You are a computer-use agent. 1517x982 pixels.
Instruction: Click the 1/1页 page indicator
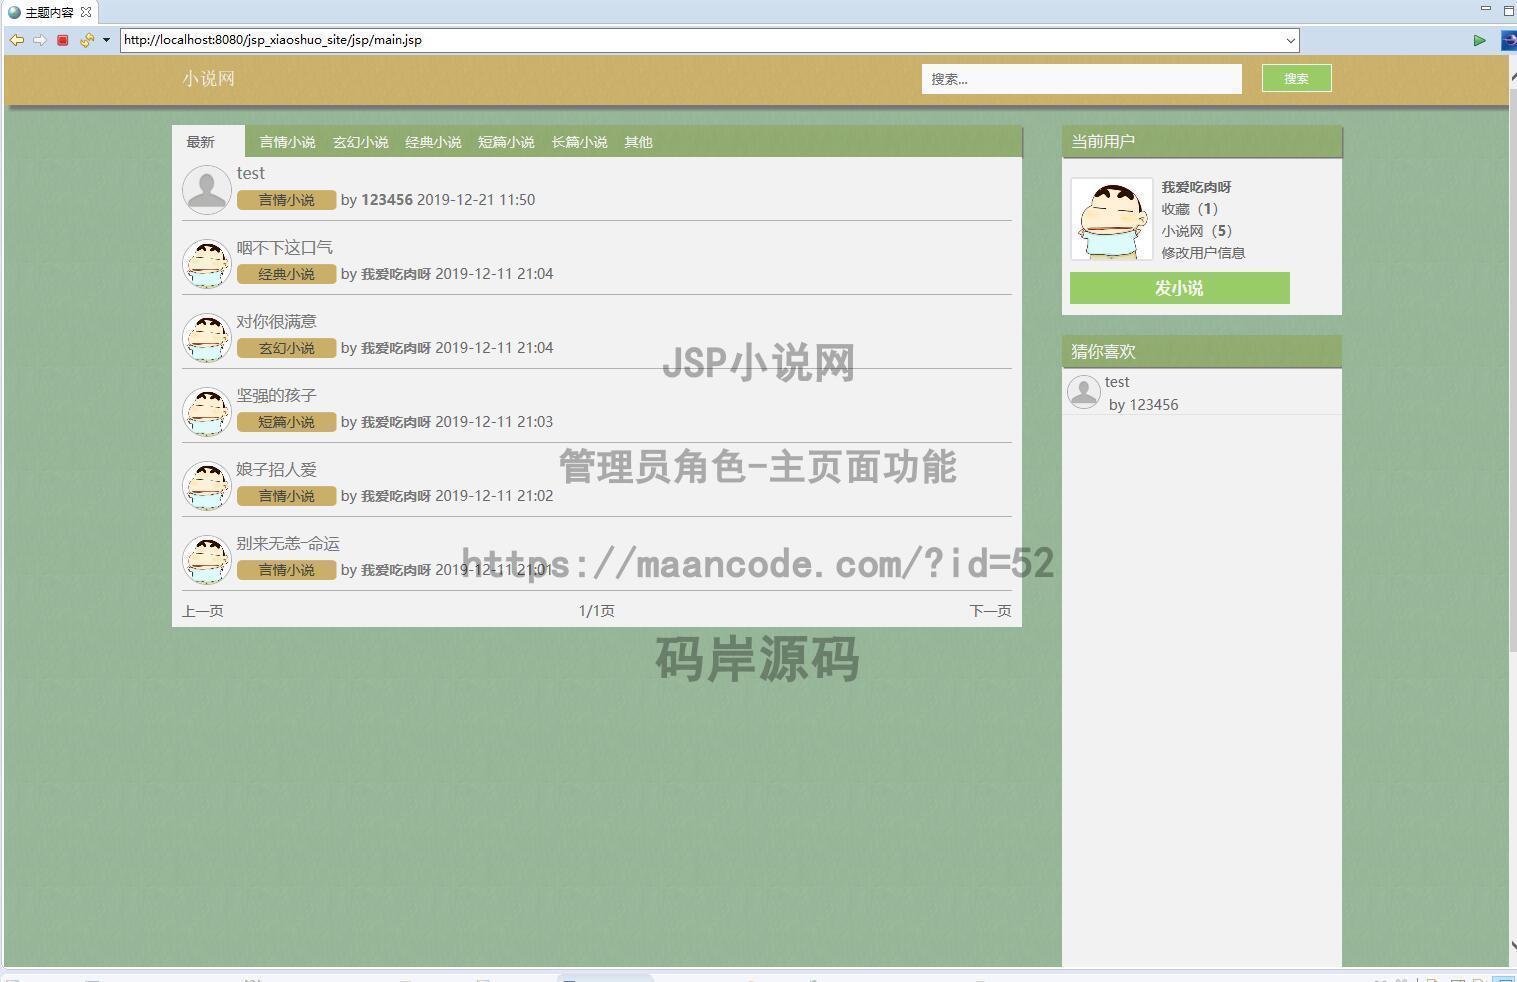(x=597, y=611)
